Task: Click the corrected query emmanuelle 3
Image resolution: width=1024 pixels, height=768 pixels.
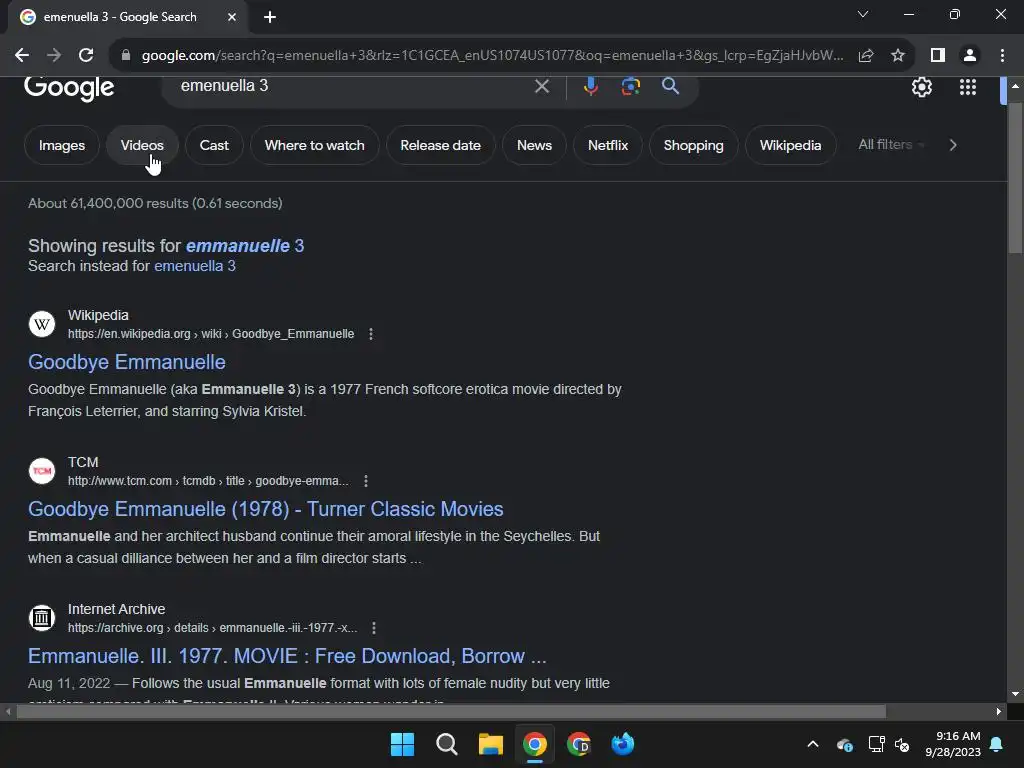Action: [245, 246]
